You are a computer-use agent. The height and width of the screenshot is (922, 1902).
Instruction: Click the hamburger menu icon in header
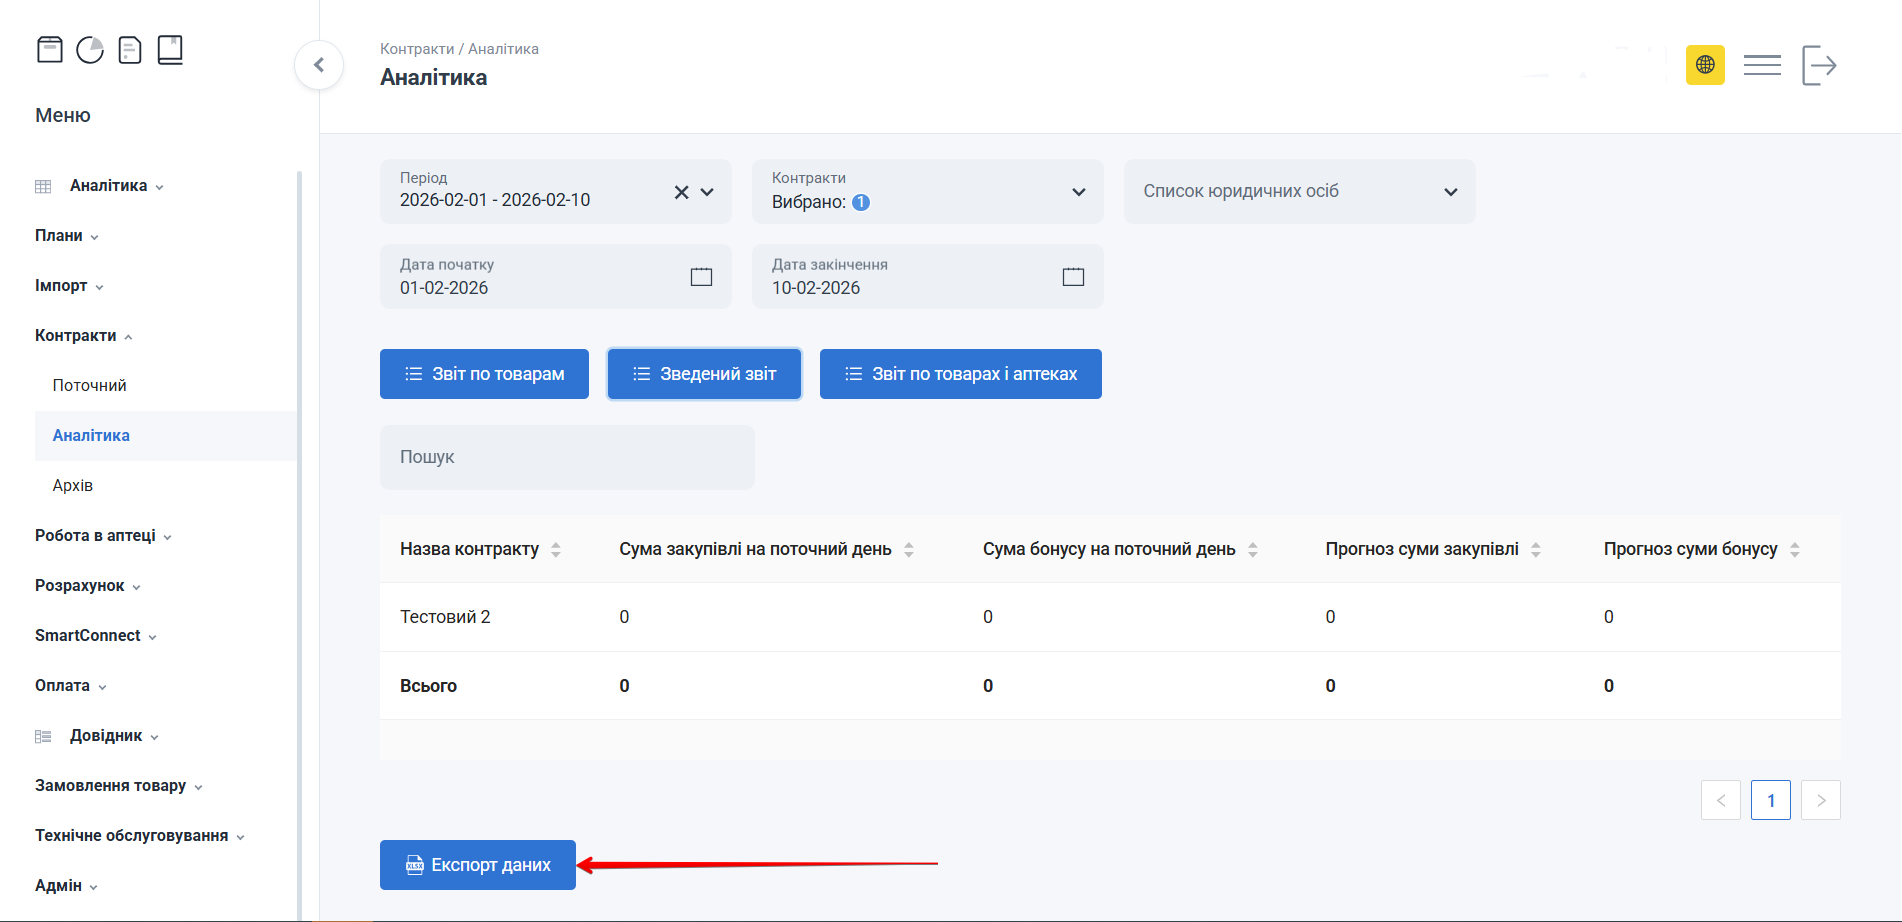pos(1761,65)
